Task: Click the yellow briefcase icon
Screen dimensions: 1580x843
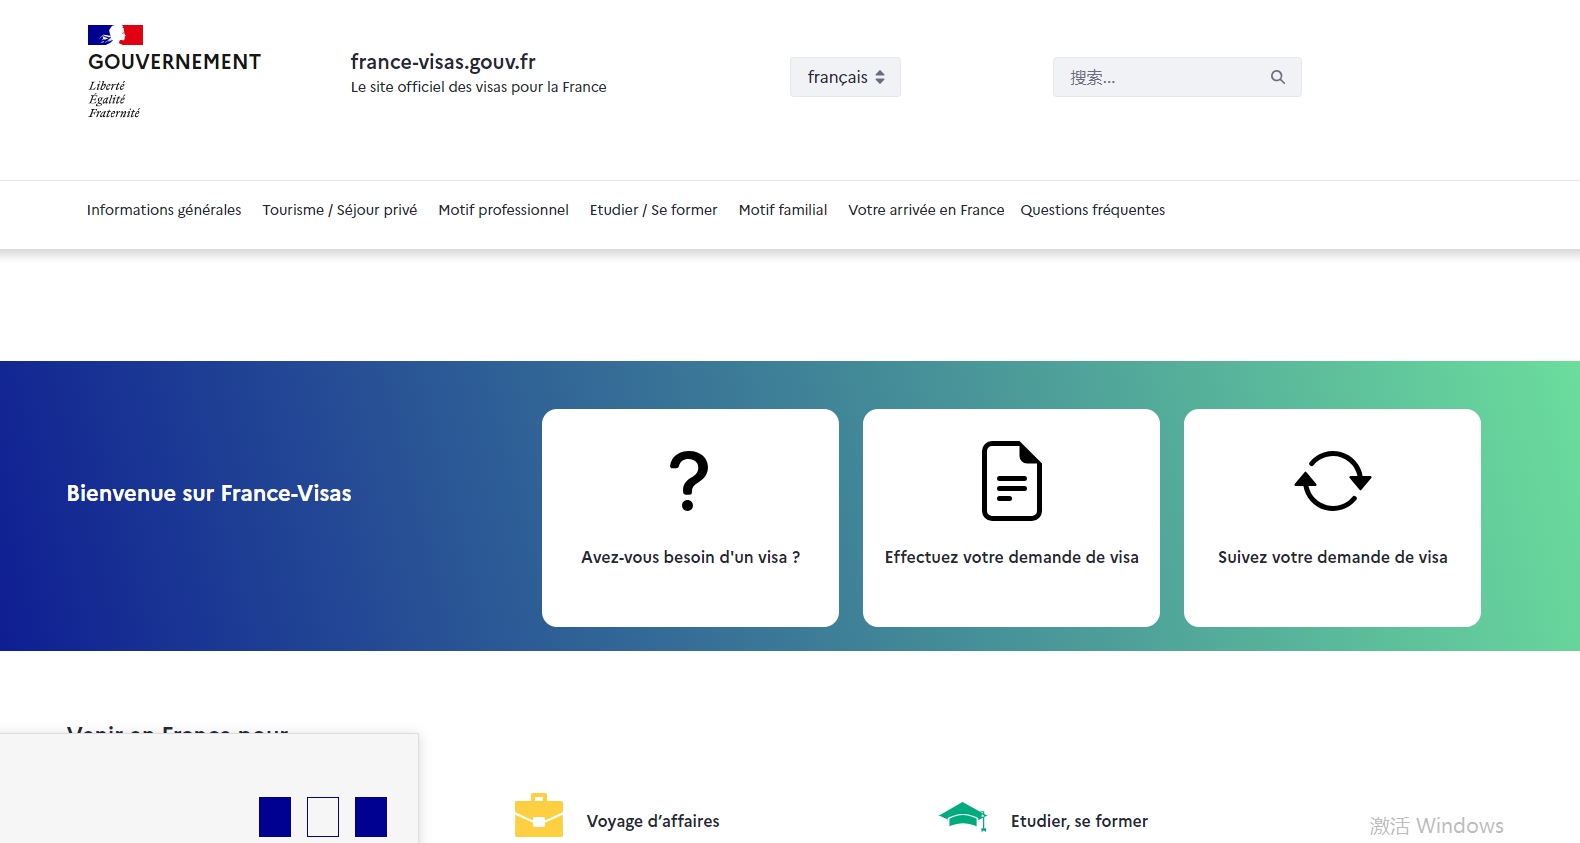Action: pyautogui.click(x=539, y=816)
